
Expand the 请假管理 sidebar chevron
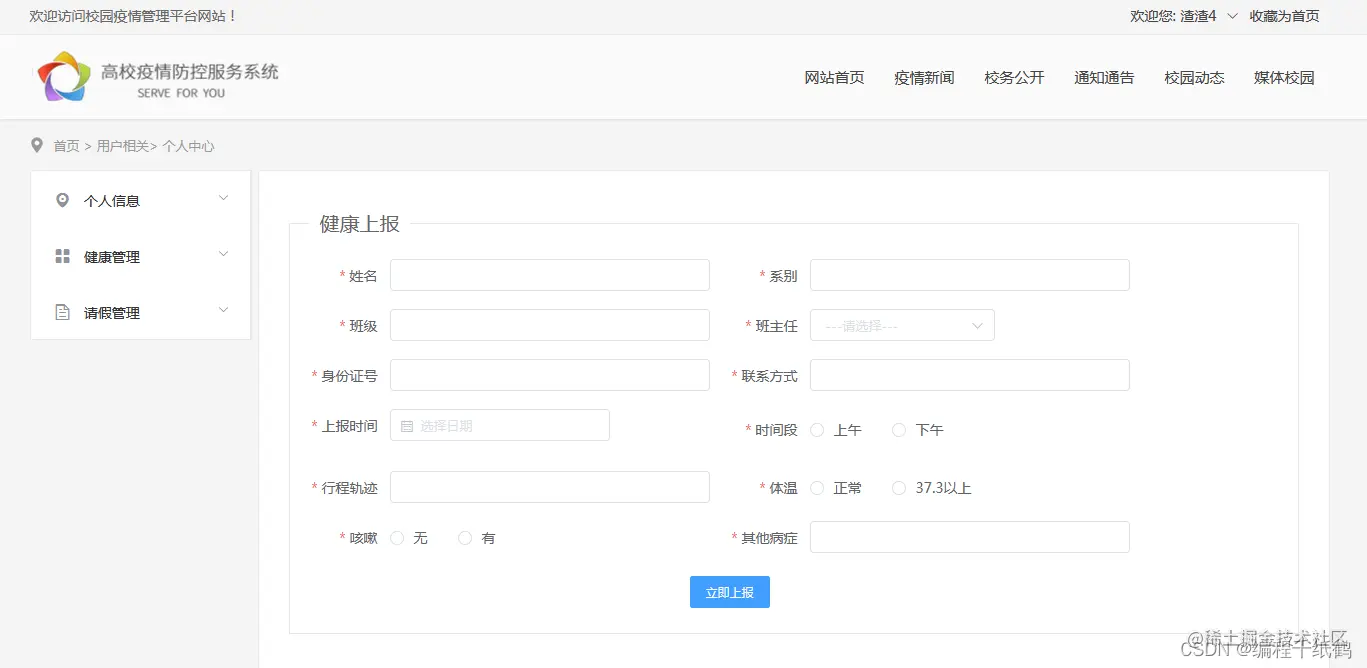pos(223,310)
